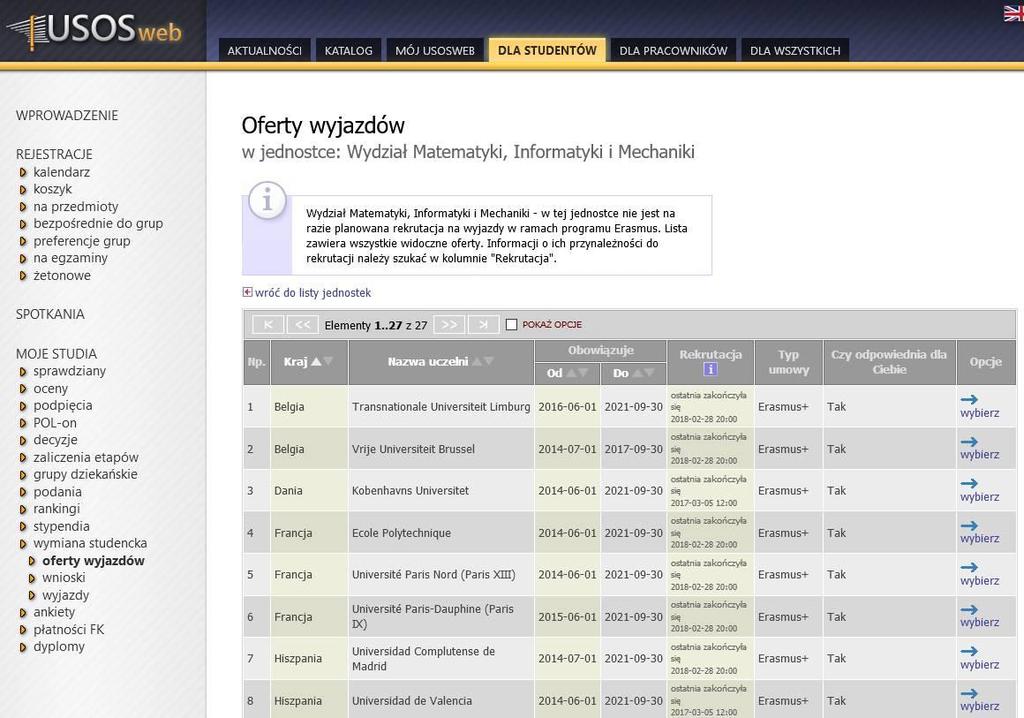
Task: Click 'wybierz' for Vrije Universiteit Brussel
Action: 980,455
